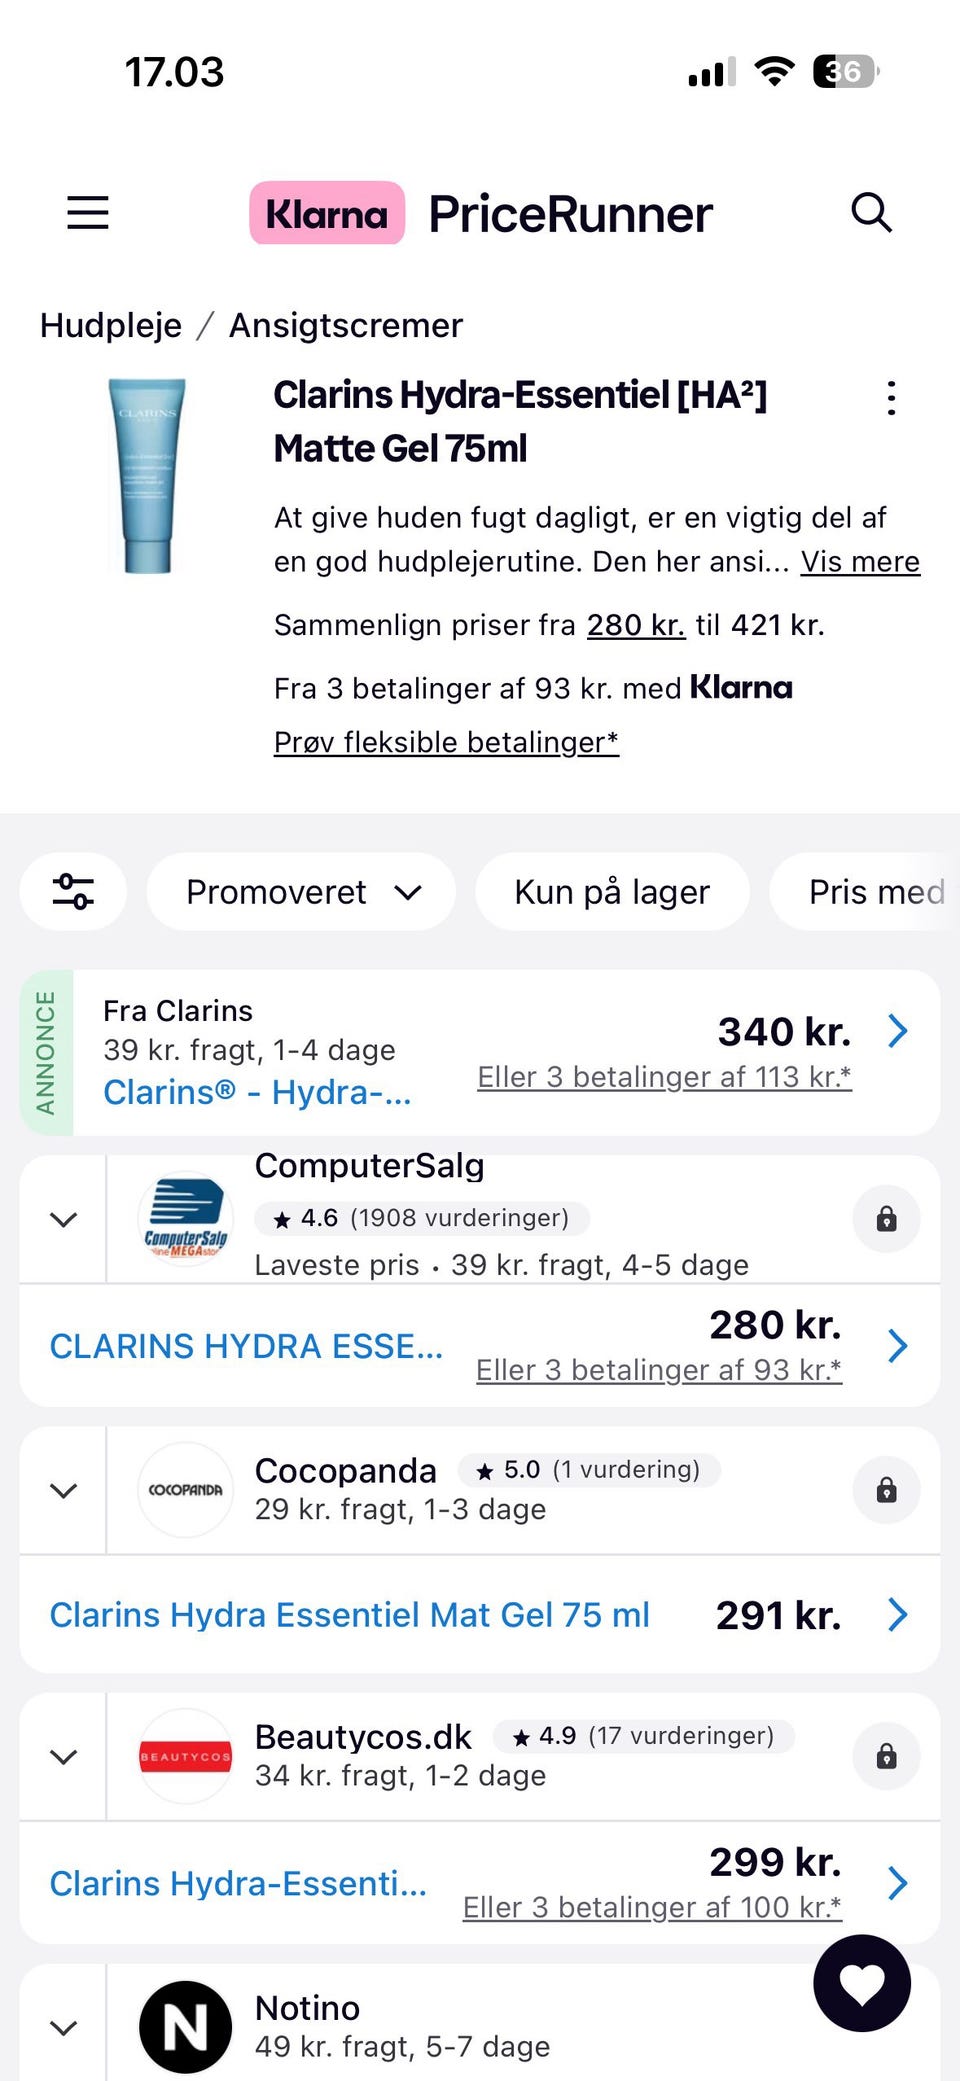Tap the lock icon for Beautycos.dk
Image resolution: width=960 pixels, height=2081 pixels.
point(886,1757)
